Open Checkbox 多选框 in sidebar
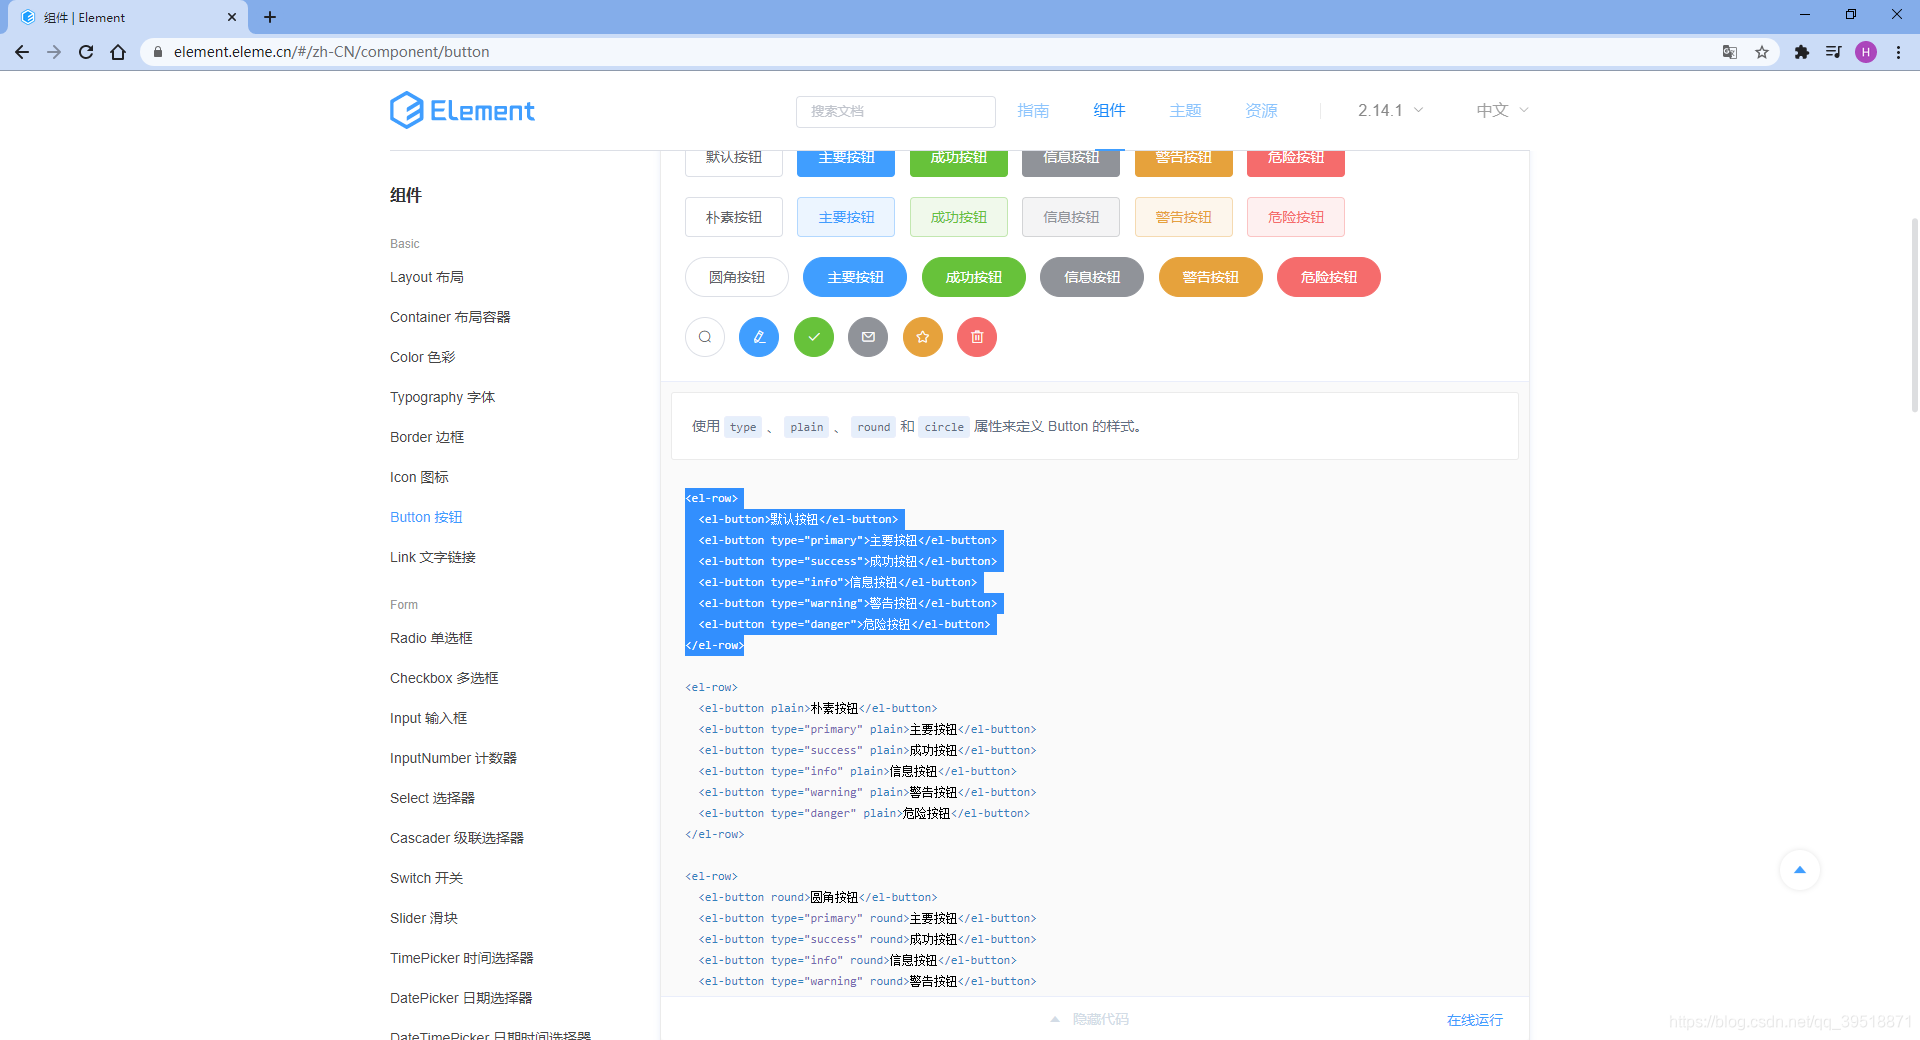Screen dimensions: 1920x1040 444,678
